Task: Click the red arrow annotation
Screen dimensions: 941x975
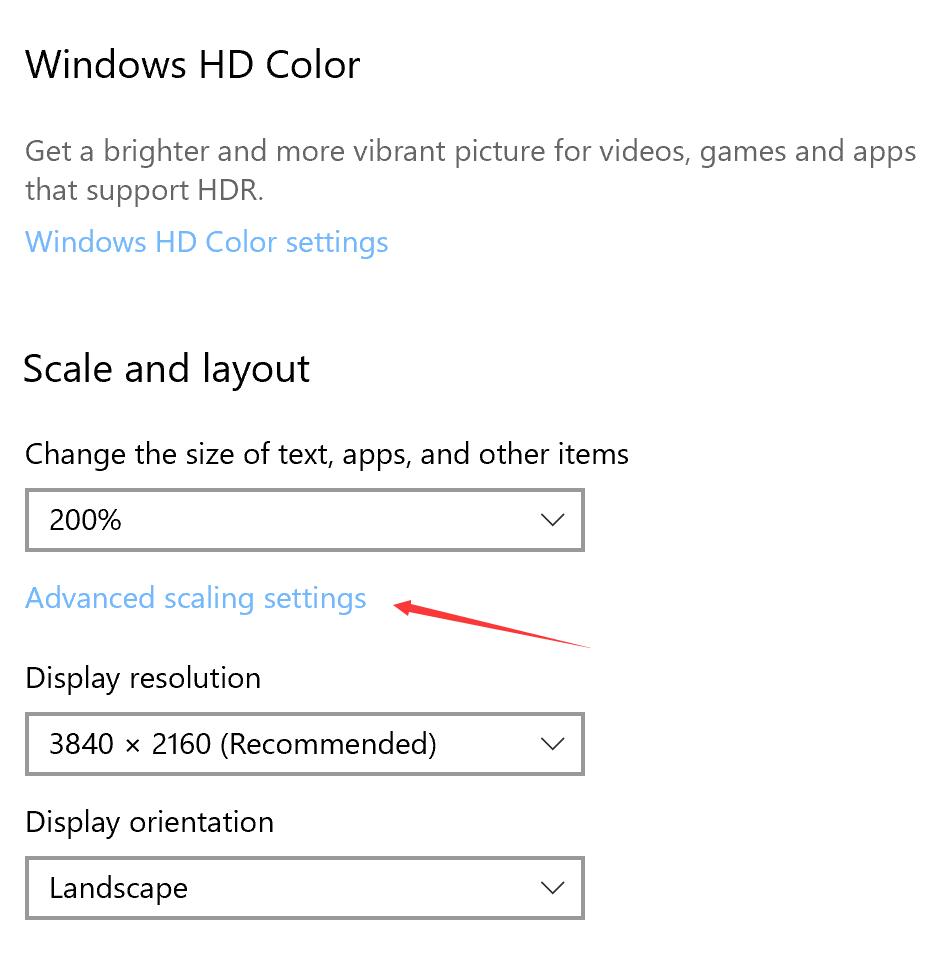Action: (x=491, y=624)
